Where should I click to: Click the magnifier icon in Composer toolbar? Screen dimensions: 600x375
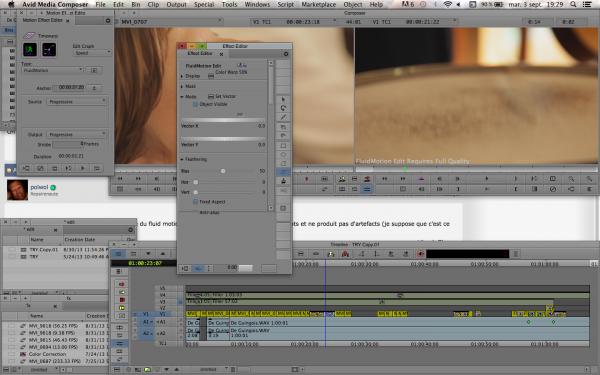tap(571, 179)
